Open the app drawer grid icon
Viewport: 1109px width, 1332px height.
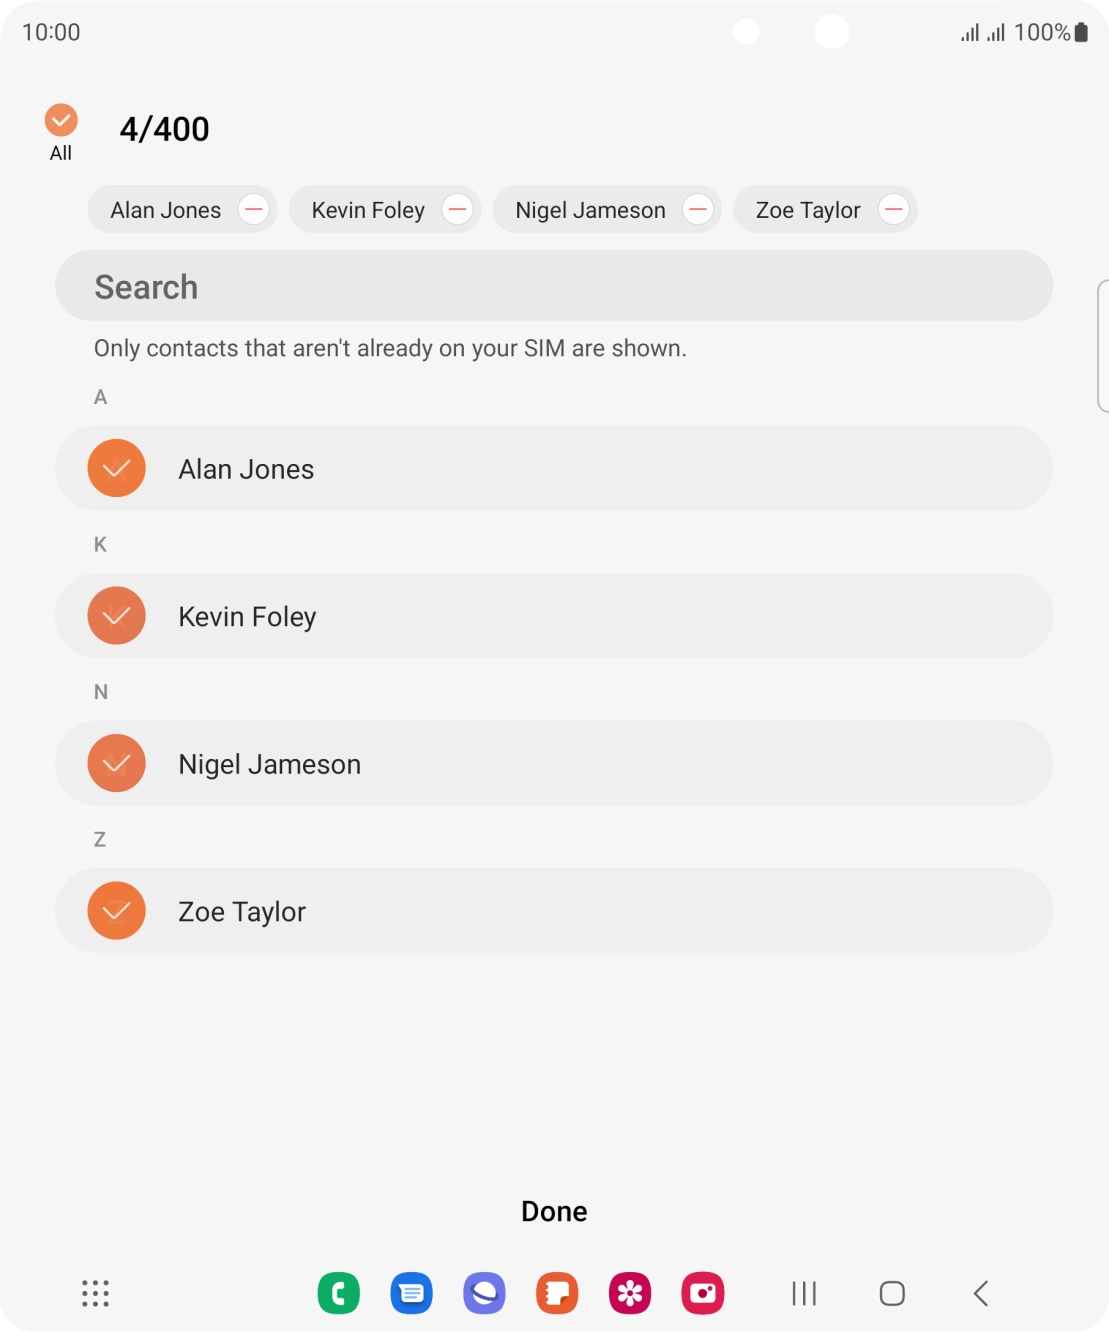95,1293
